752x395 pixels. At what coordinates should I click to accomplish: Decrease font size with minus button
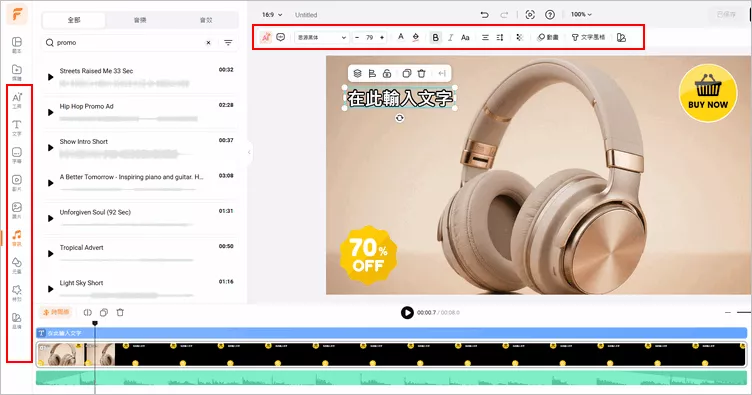tap(357, 37)
